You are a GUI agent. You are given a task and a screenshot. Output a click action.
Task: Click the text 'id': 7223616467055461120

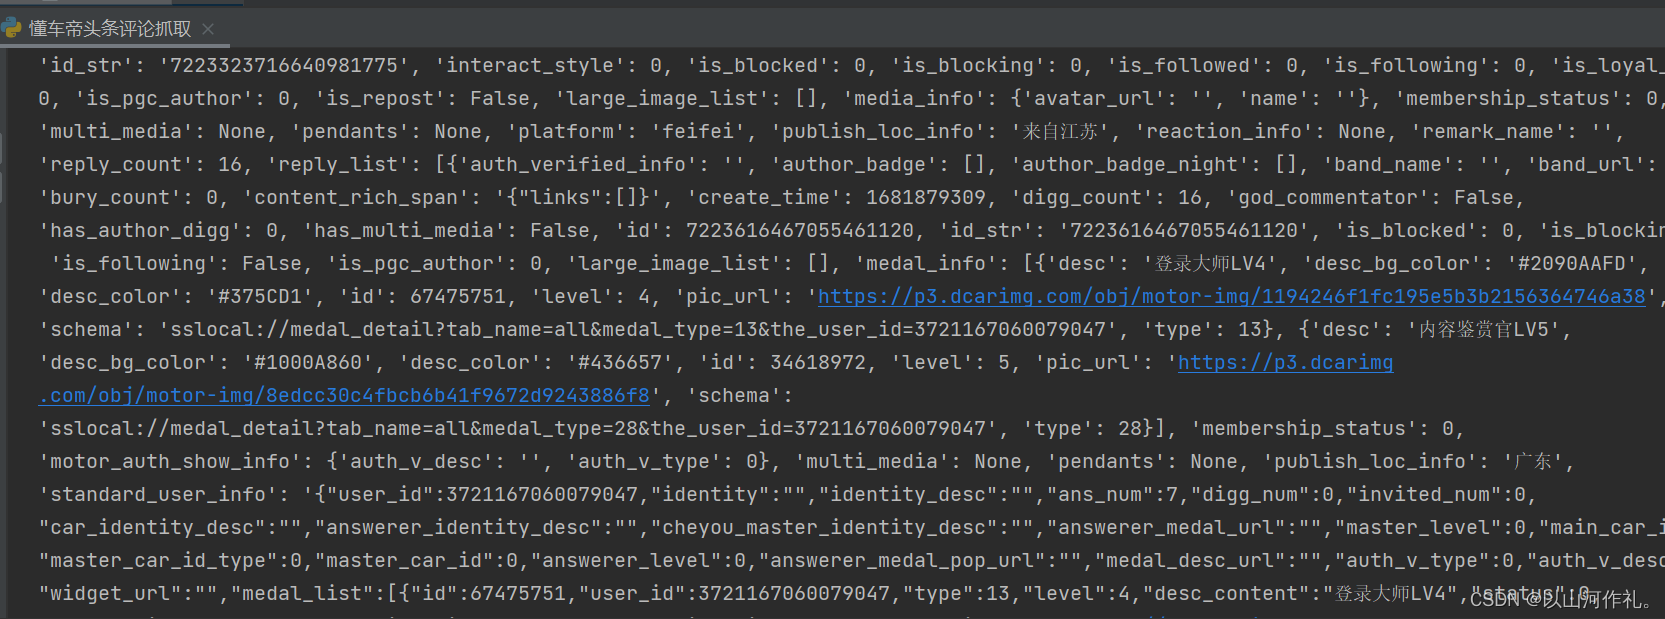(x=769, y=231)
